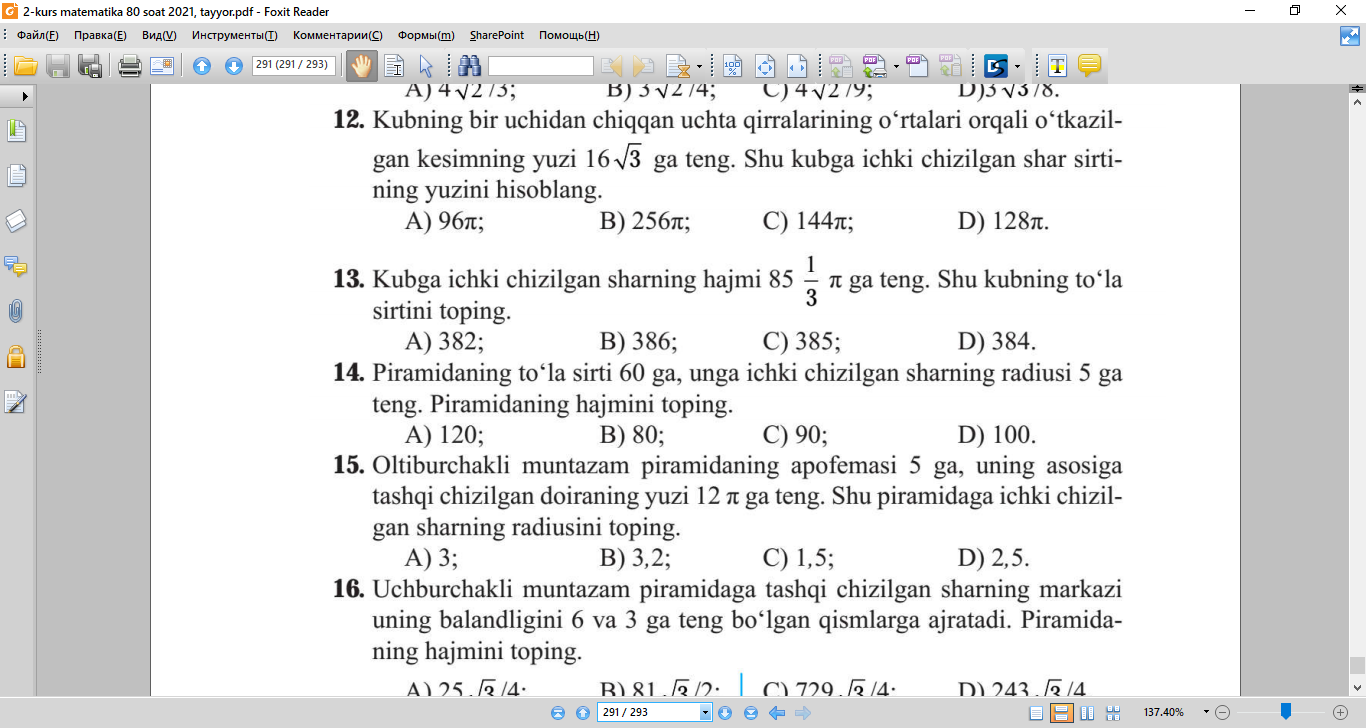Open the Файл menu
Image resolution: width=1366 pixels, height=728 pixels.
tap(38, 35)
